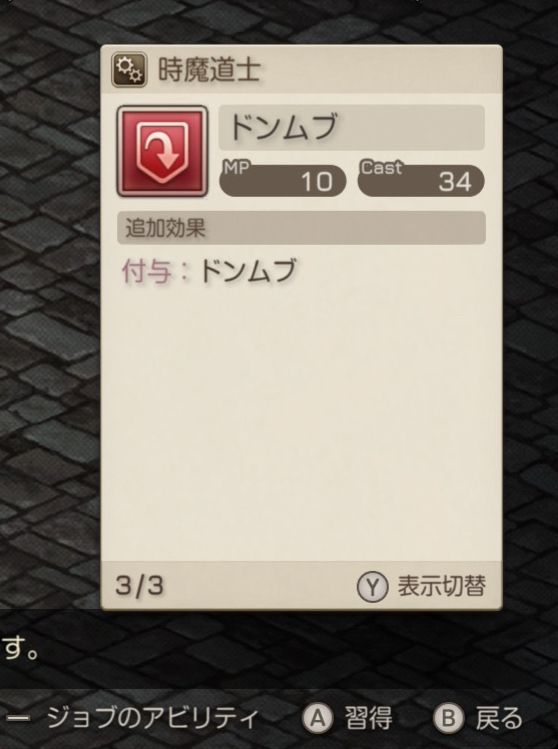
Task: Click the Cast label on speed badge
Action: point(381,167)
